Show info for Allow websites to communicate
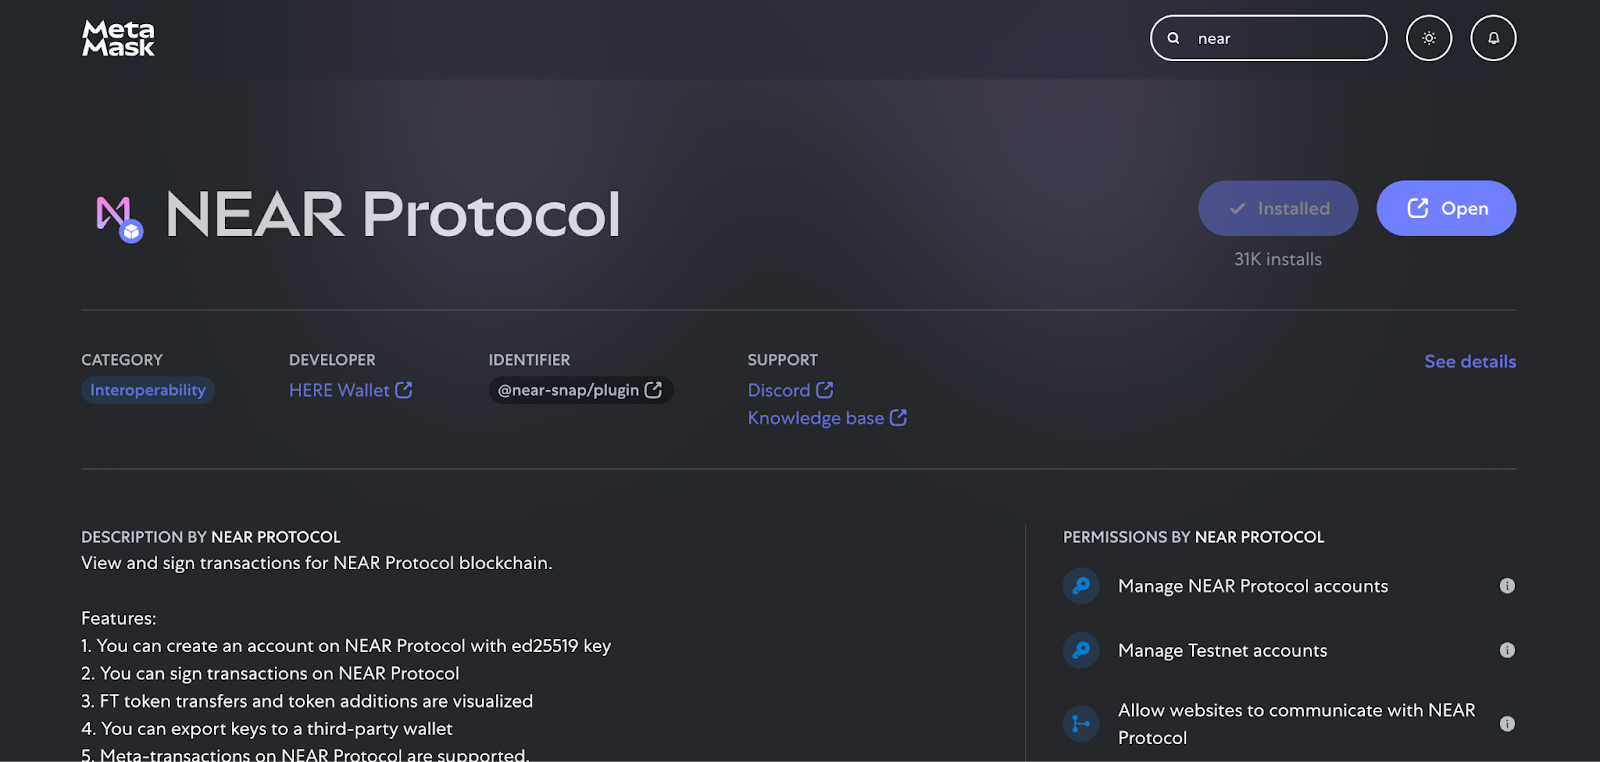 [x=1507, y=724]
